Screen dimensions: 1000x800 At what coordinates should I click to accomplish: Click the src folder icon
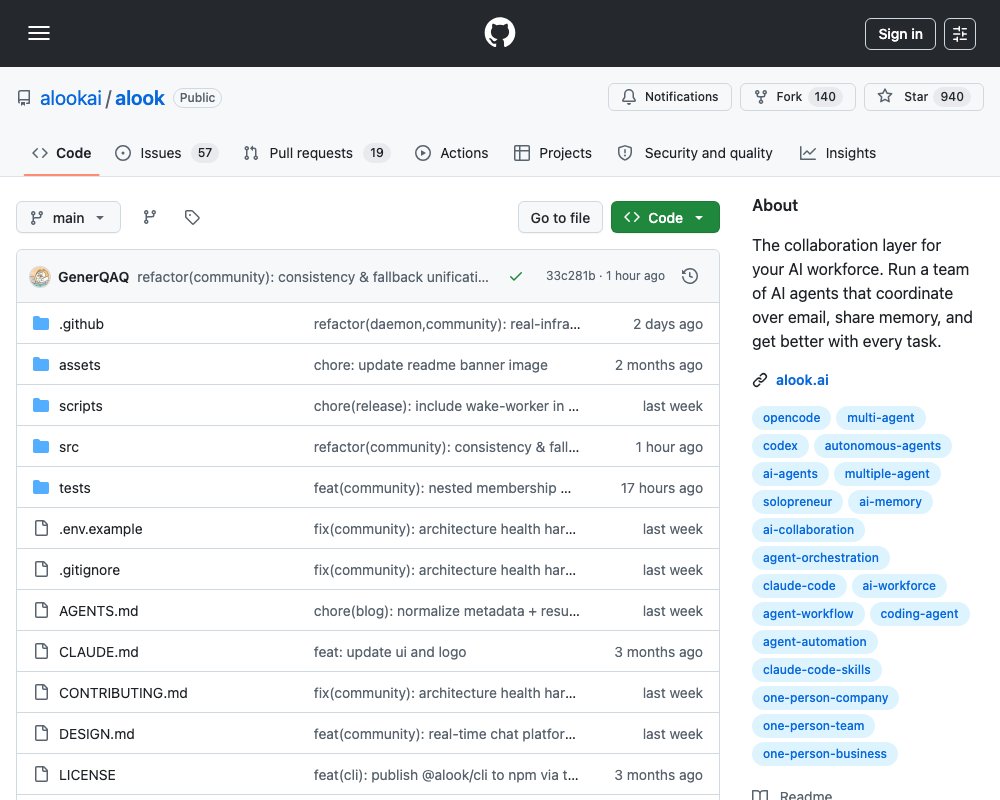click(41, 447)
